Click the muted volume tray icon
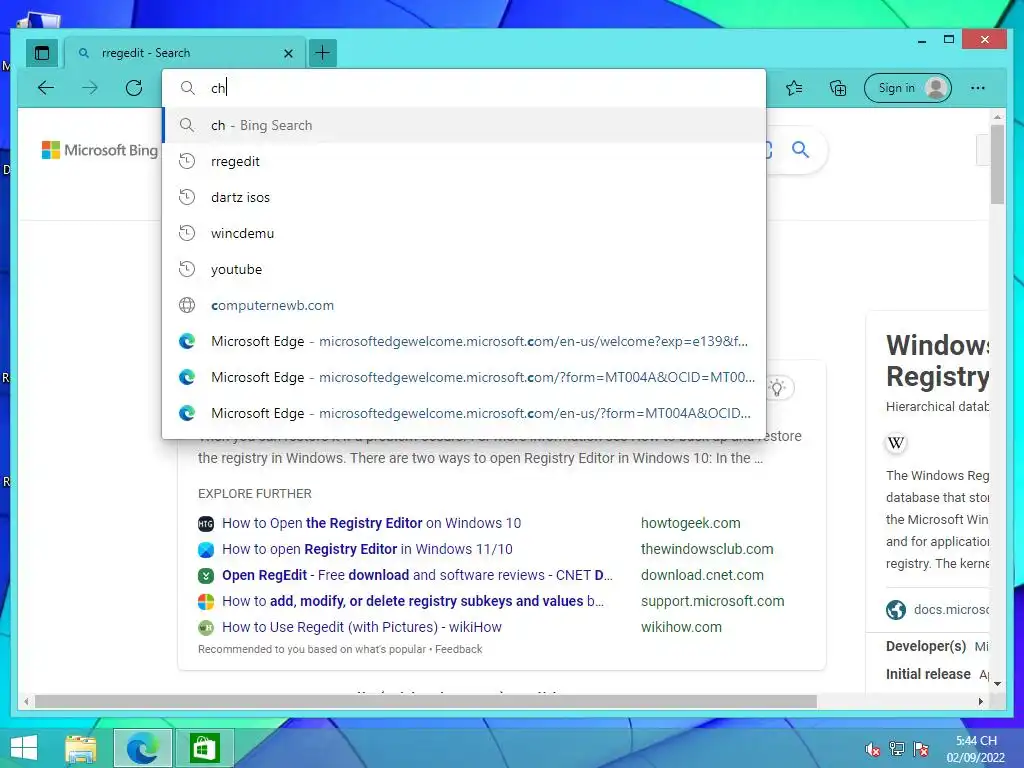Screen dimensions: 1024x768 click(872, 749)
